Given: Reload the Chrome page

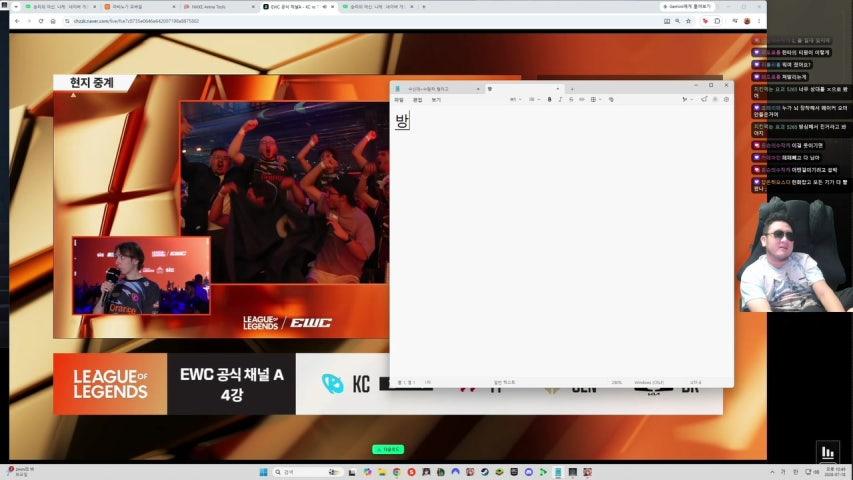Looking at the screenshot, I should tap(41, 21).
